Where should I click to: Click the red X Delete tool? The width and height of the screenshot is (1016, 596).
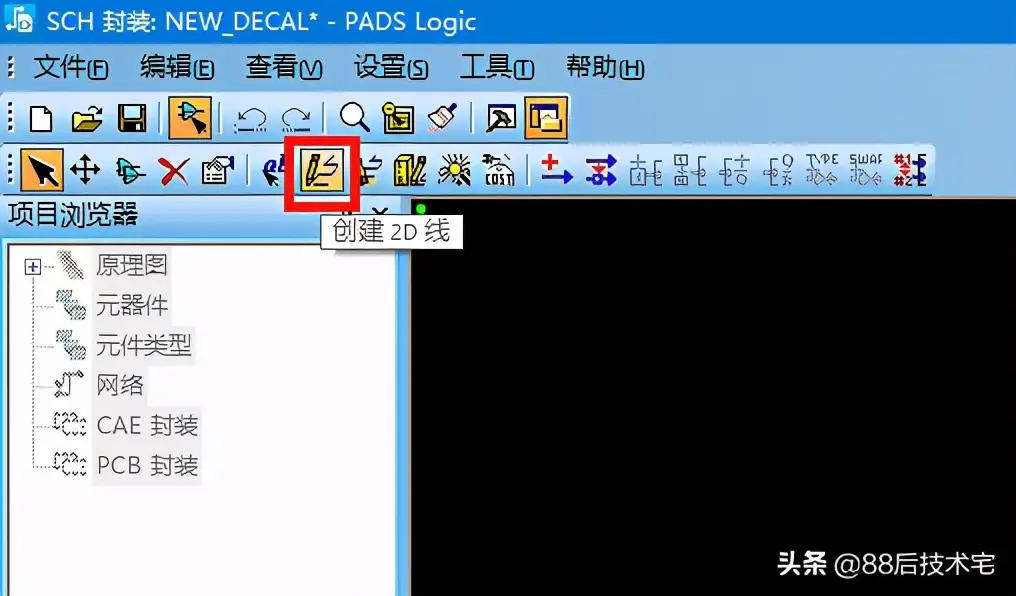174,172
